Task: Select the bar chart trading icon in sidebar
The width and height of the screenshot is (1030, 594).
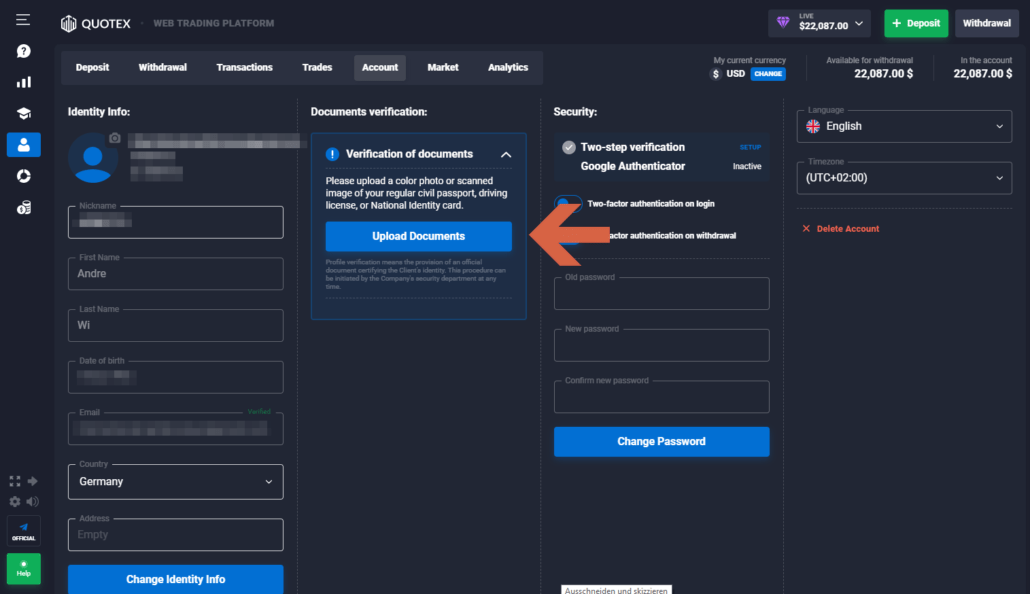Action: point(22,81)
